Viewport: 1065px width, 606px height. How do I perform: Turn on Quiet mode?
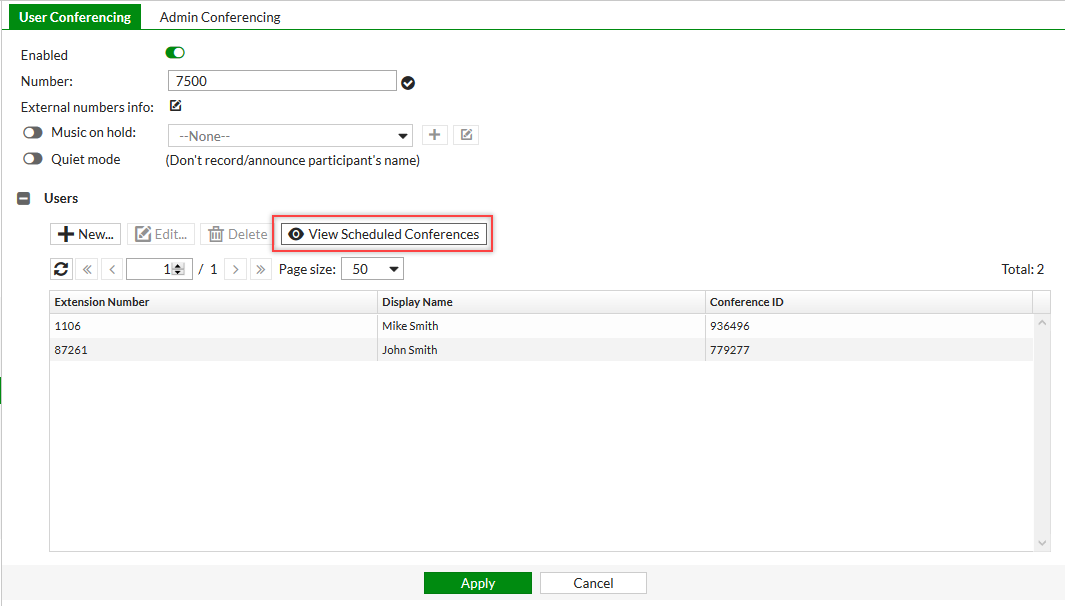click(33, 159)
